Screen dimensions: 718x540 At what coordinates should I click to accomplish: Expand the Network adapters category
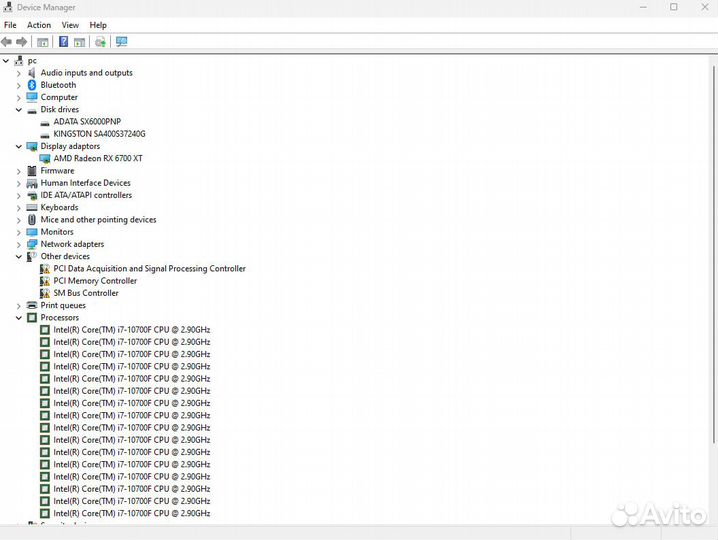19,245
